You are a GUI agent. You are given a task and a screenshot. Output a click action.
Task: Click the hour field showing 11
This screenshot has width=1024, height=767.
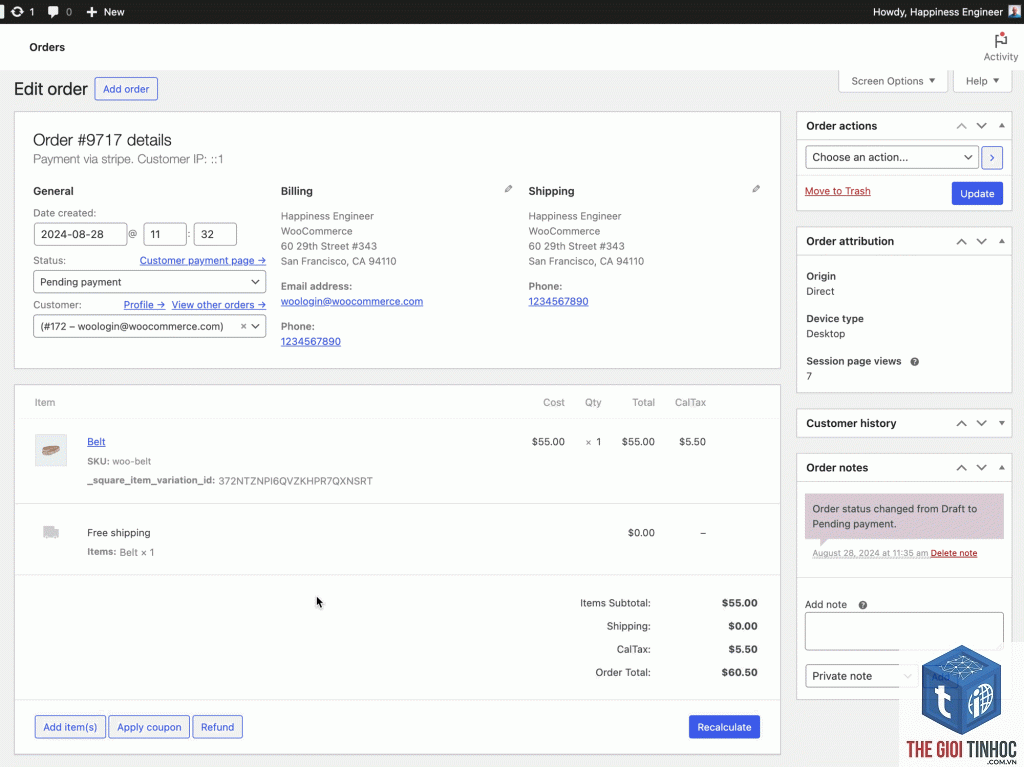pos(165,234)
